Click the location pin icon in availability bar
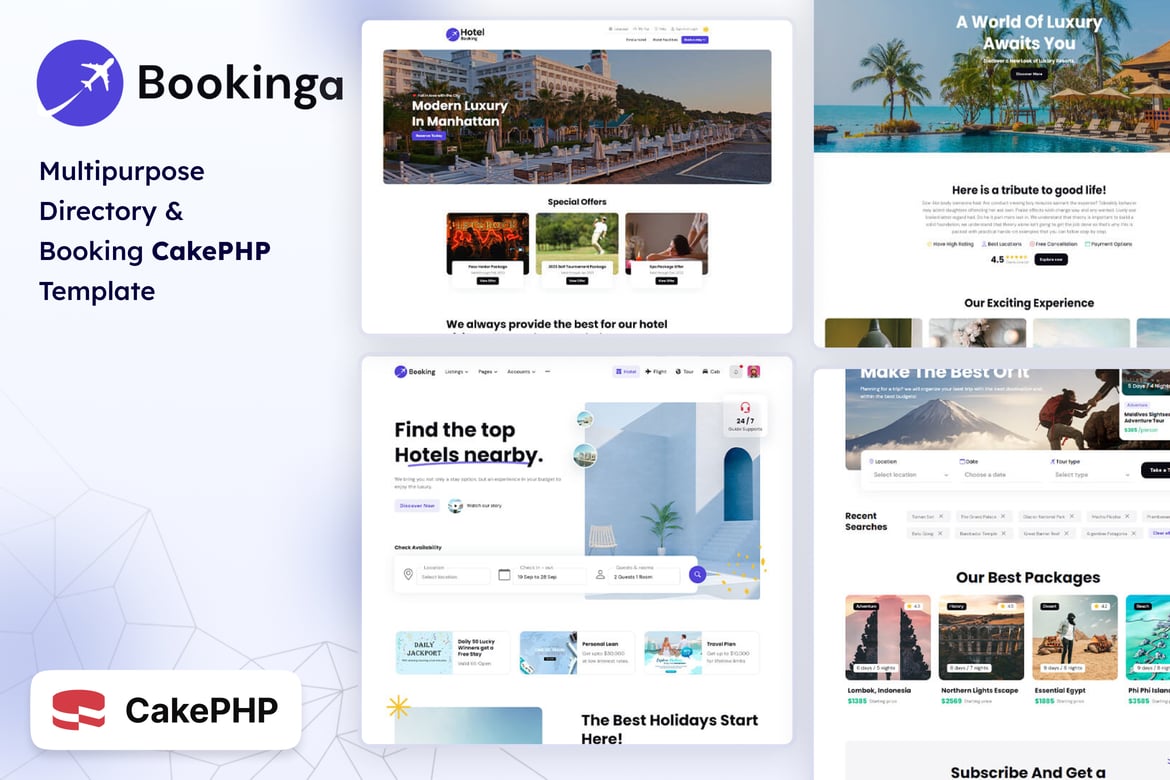 [408, 574]
